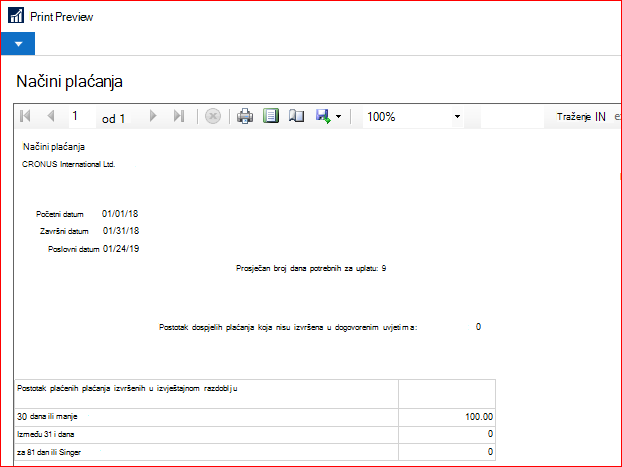The image size is (622, 467).
Task: Go to first page of report
Action: [x=25, y=116]
